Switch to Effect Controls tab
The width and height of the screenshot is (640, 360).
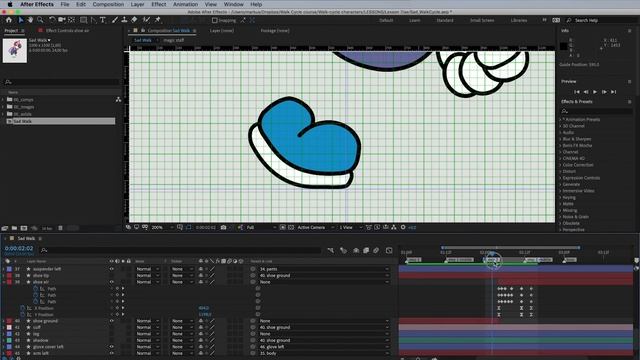pos(67,31)
